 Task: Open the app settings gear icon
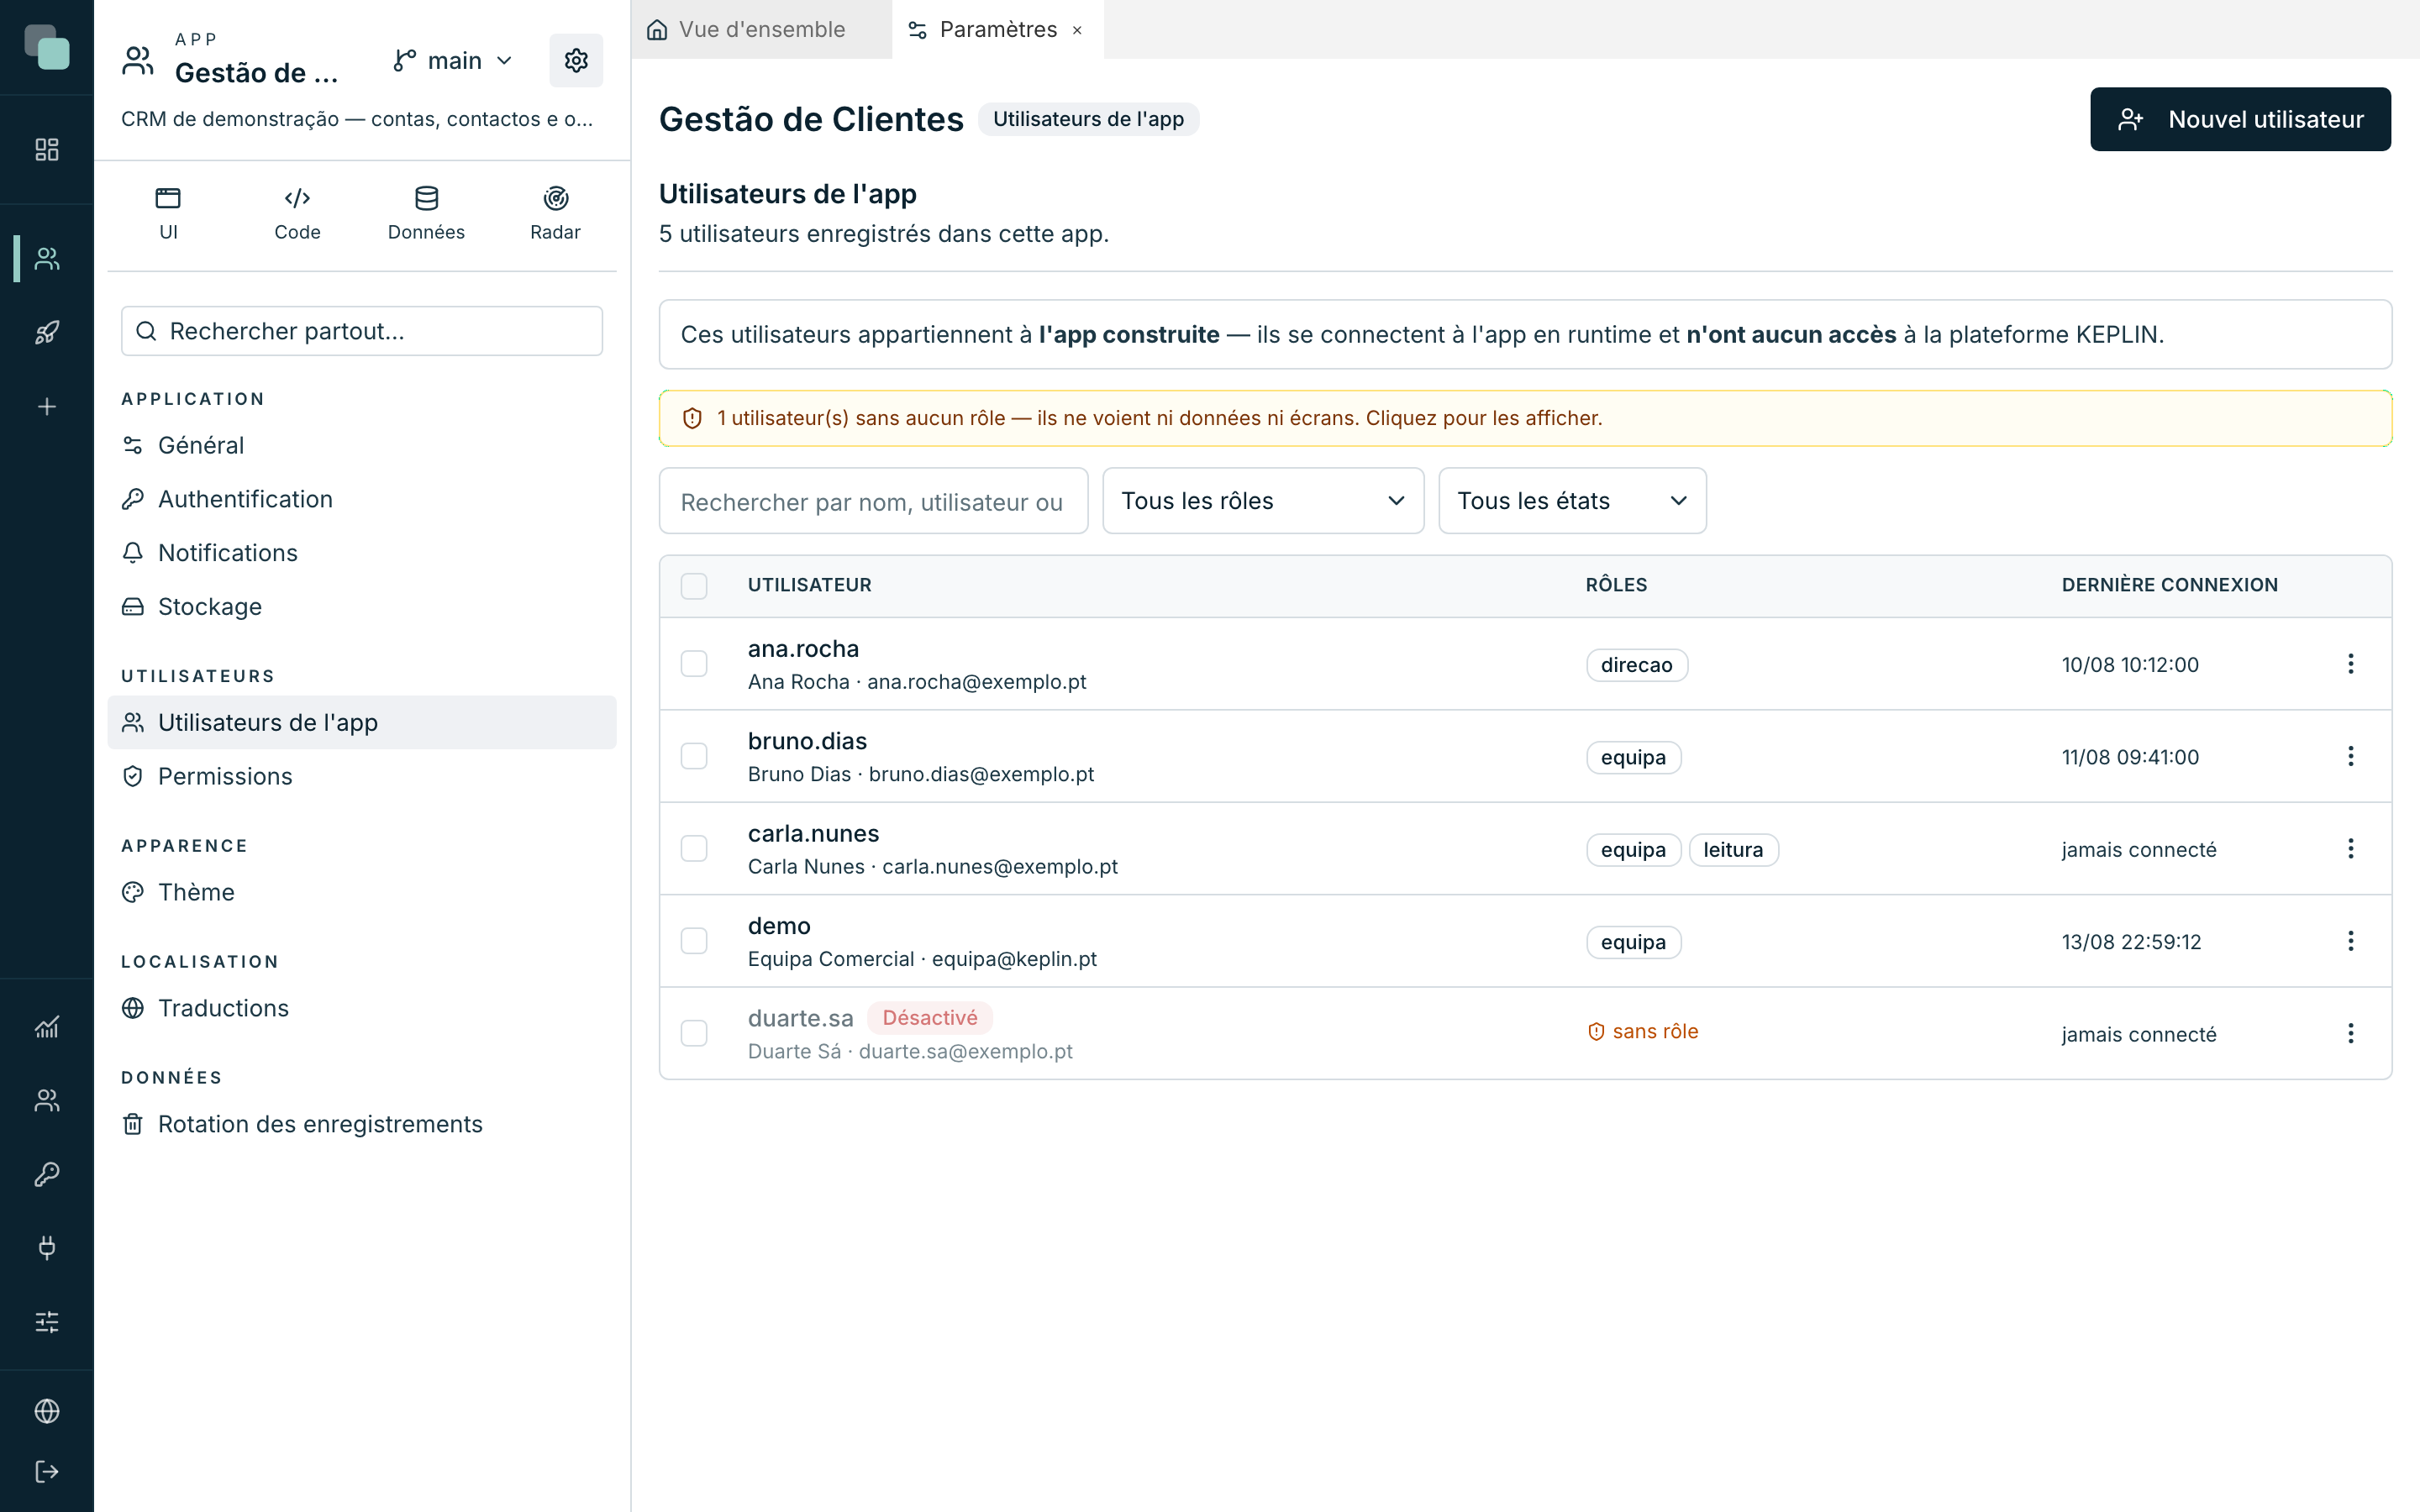pos(576,60)
